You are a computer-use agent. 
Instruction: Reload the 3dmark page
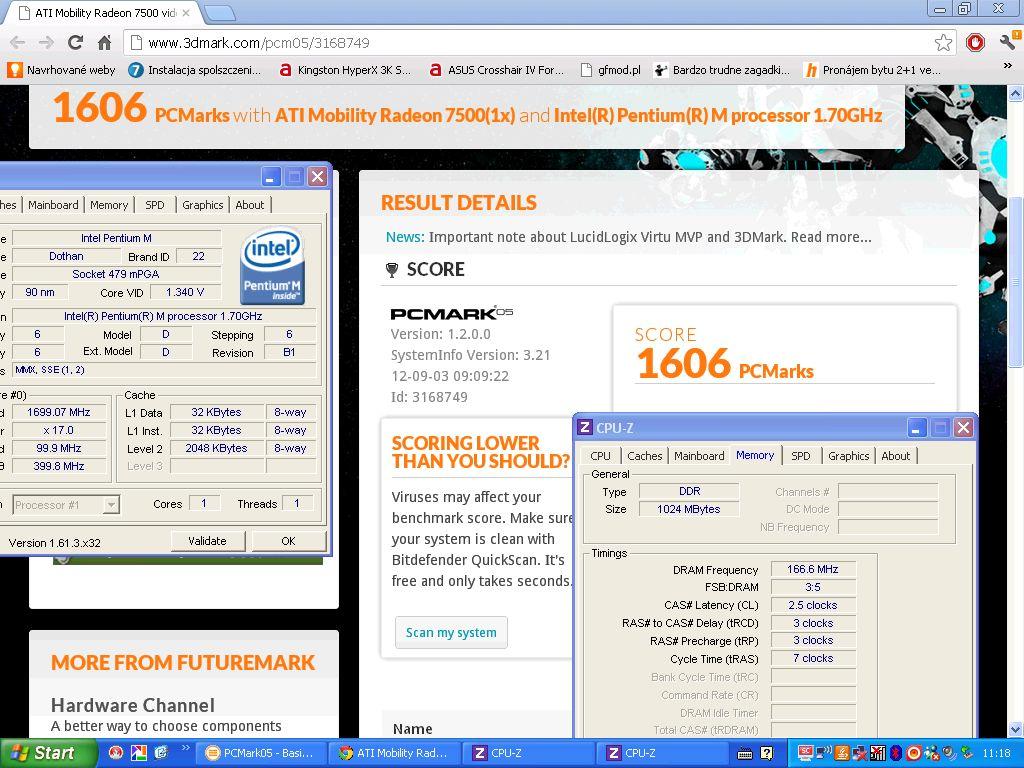click(75, 43)
